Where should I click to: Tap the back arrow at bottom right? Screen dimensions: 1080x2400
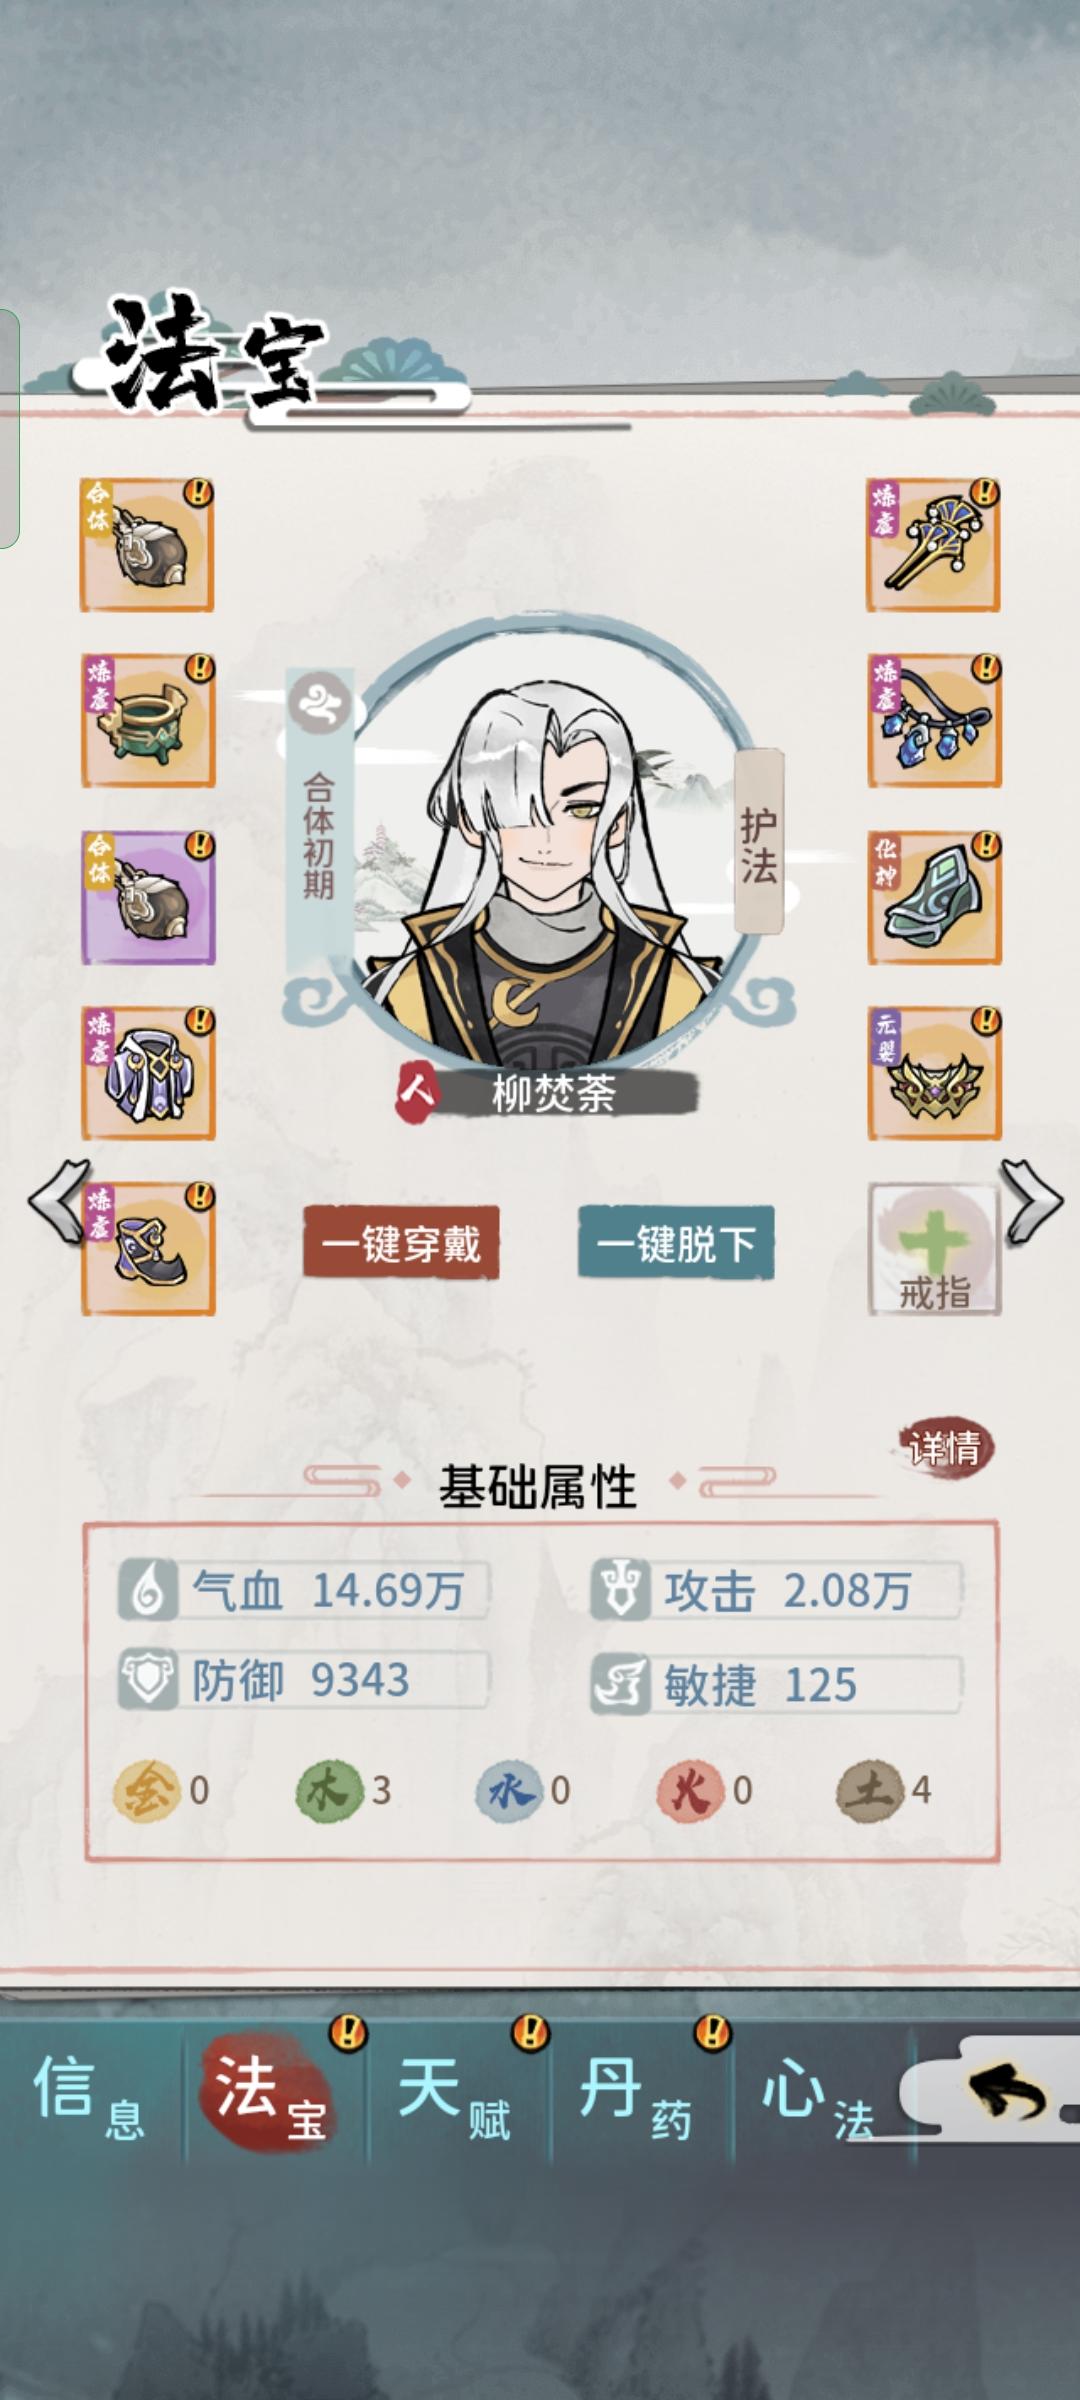pyautogui.click(x=1005, y=2093)
